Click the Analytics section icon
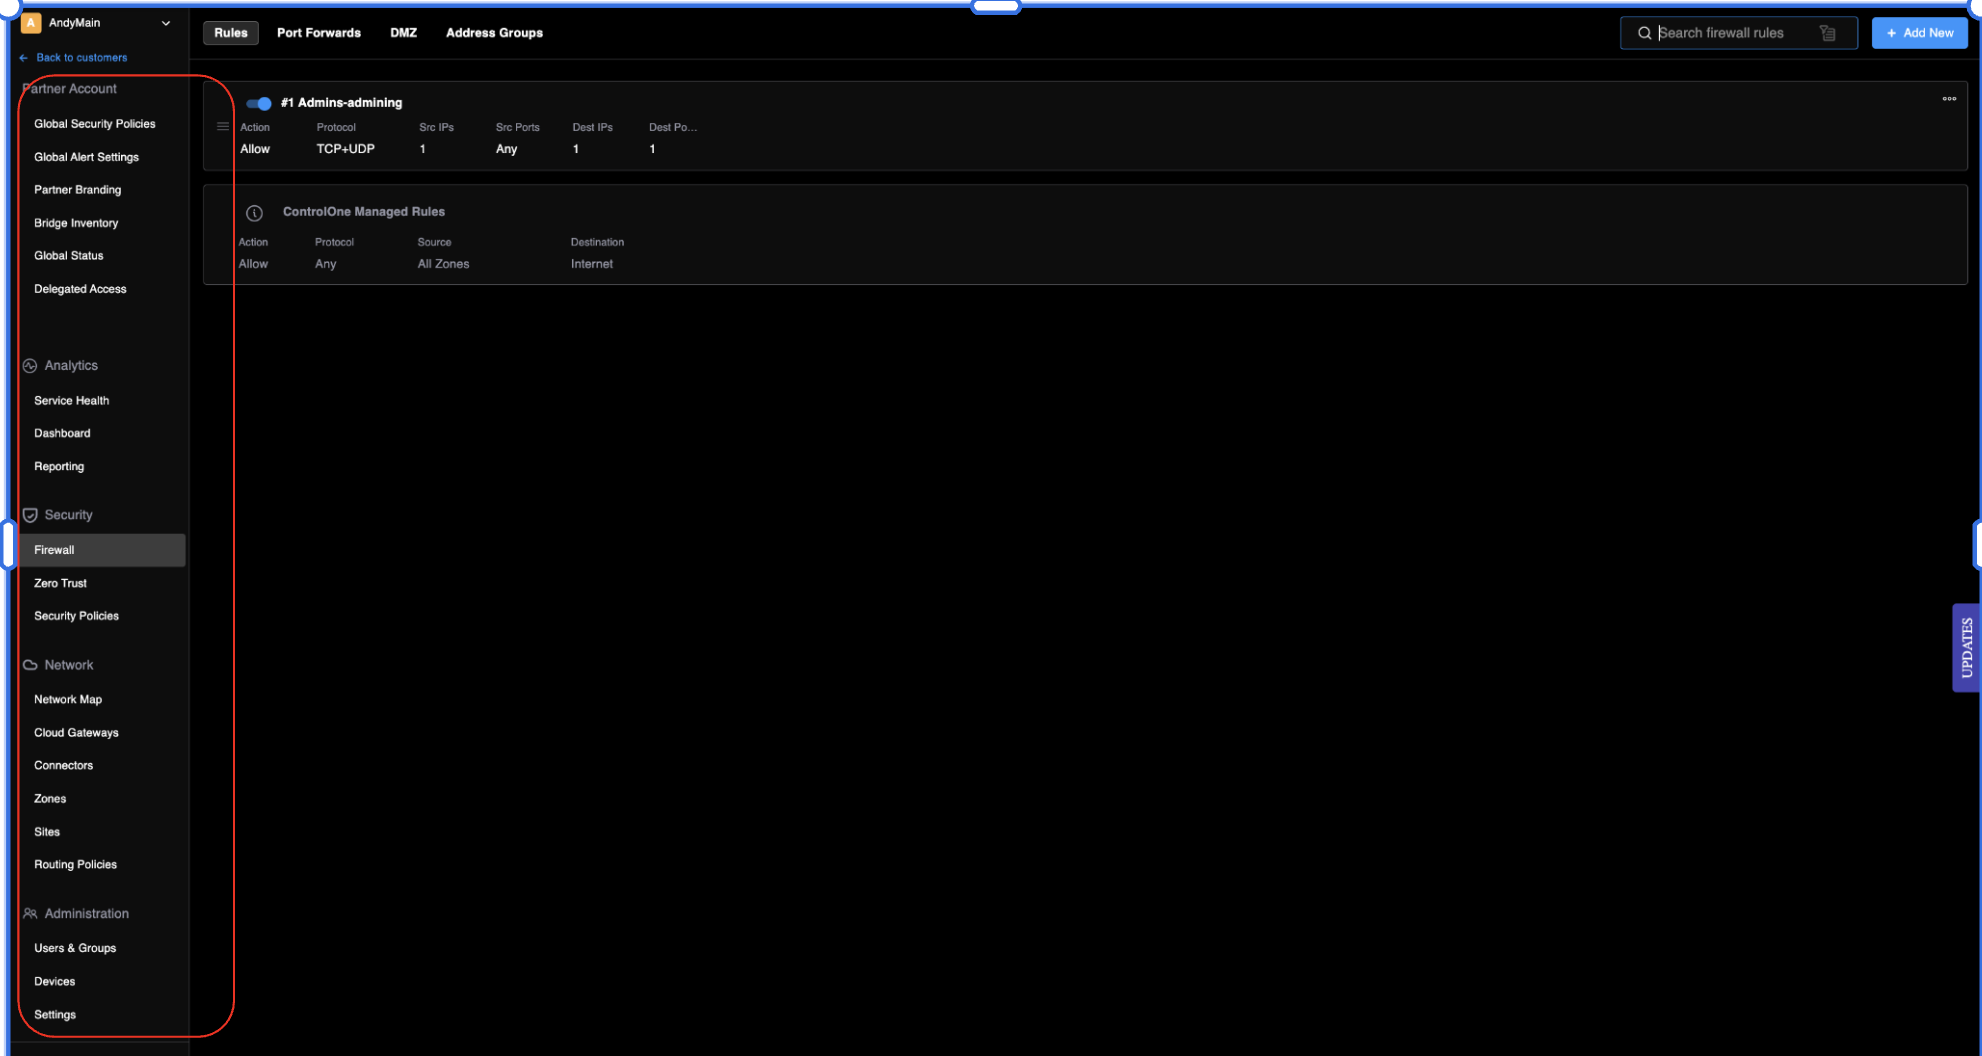 click(x=30, y=365)
